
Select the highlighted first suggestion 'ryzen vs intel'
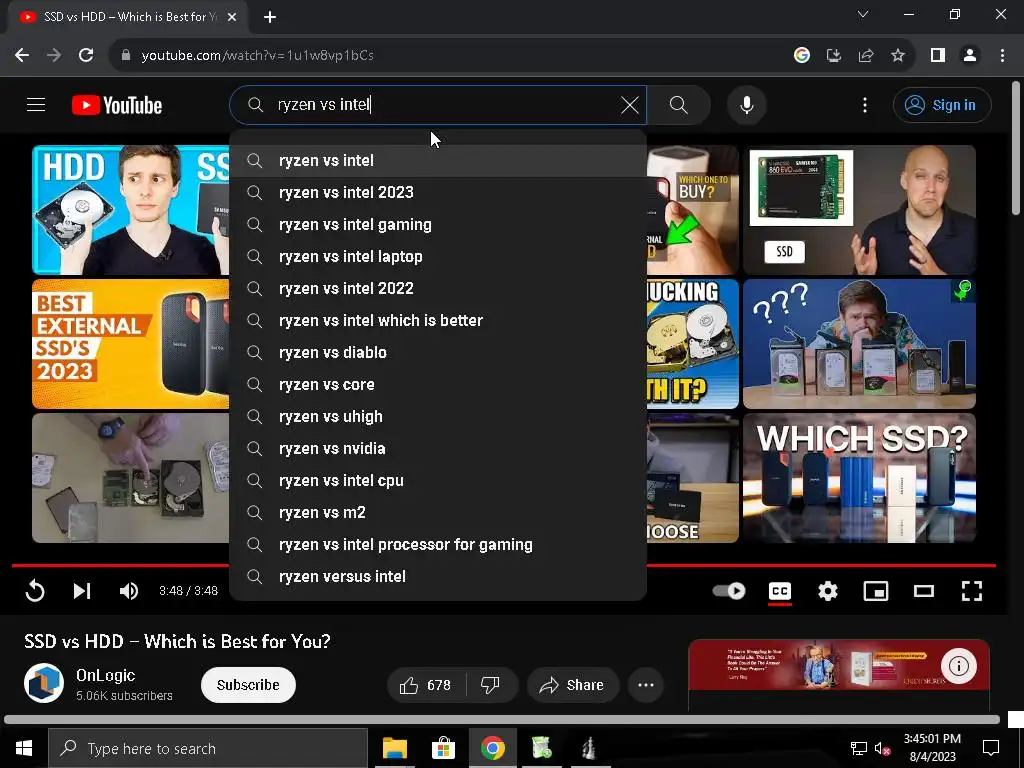(x=438, y=161)
